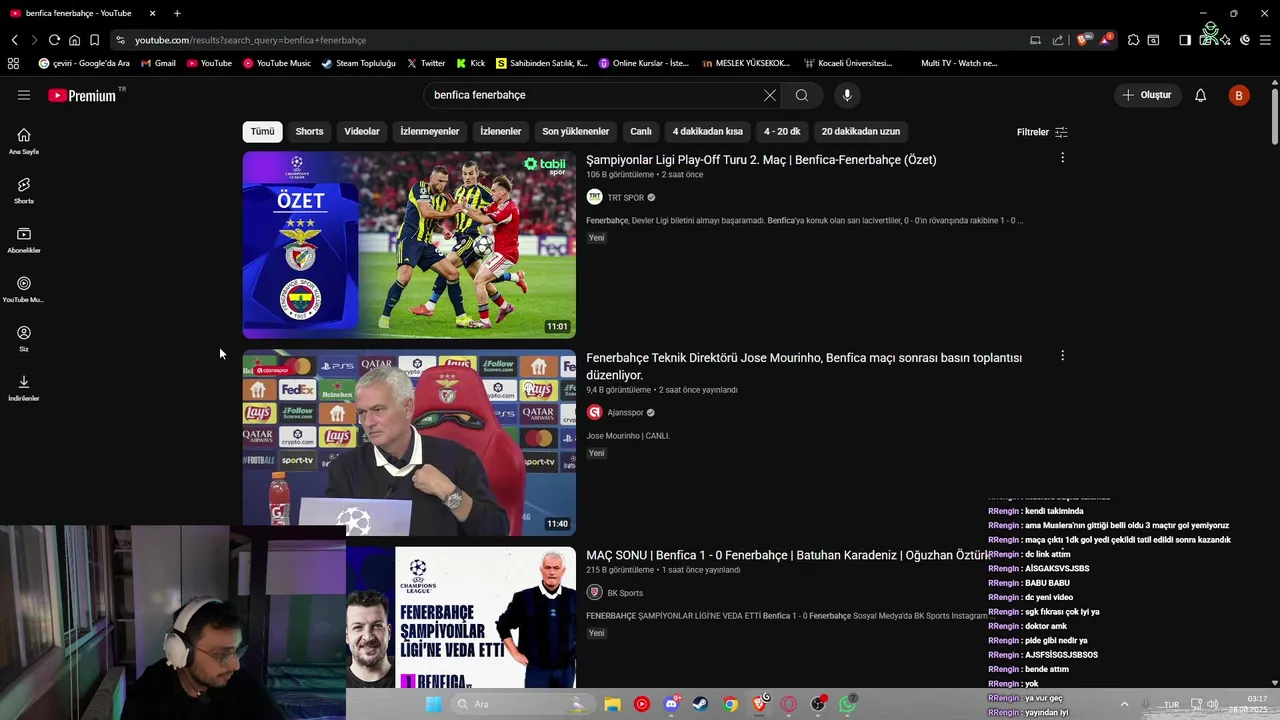Open the Siz sidebar section
The image size is (1280, 720).
24,338
